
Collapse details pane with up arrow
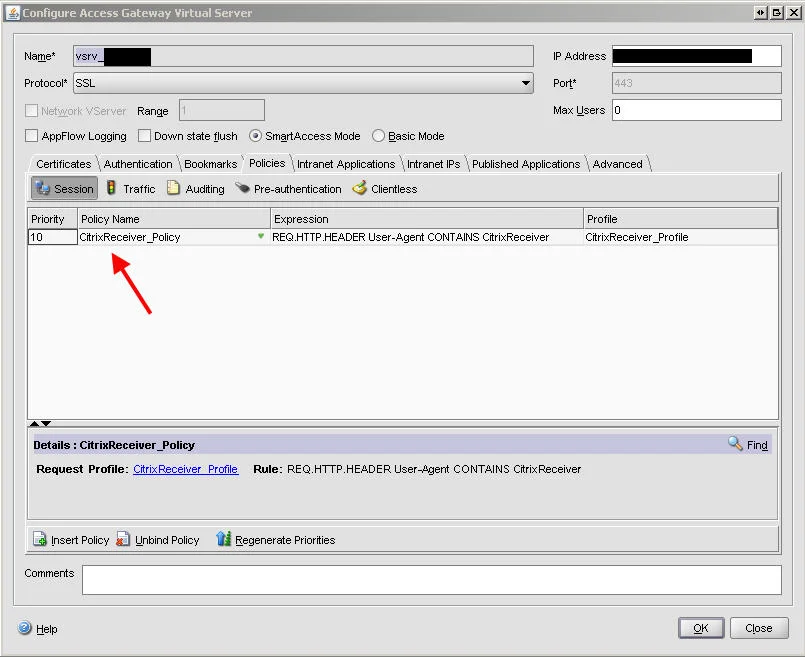click(34, 423)
